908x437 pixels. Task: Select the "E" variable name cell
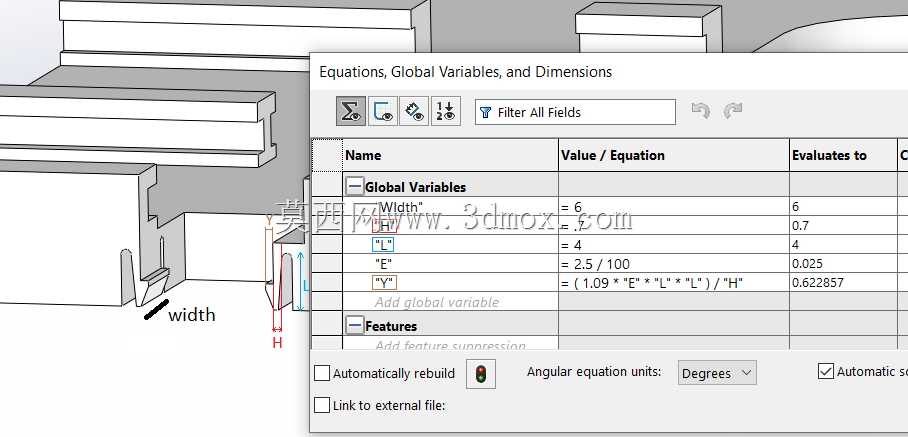(451, 264)
